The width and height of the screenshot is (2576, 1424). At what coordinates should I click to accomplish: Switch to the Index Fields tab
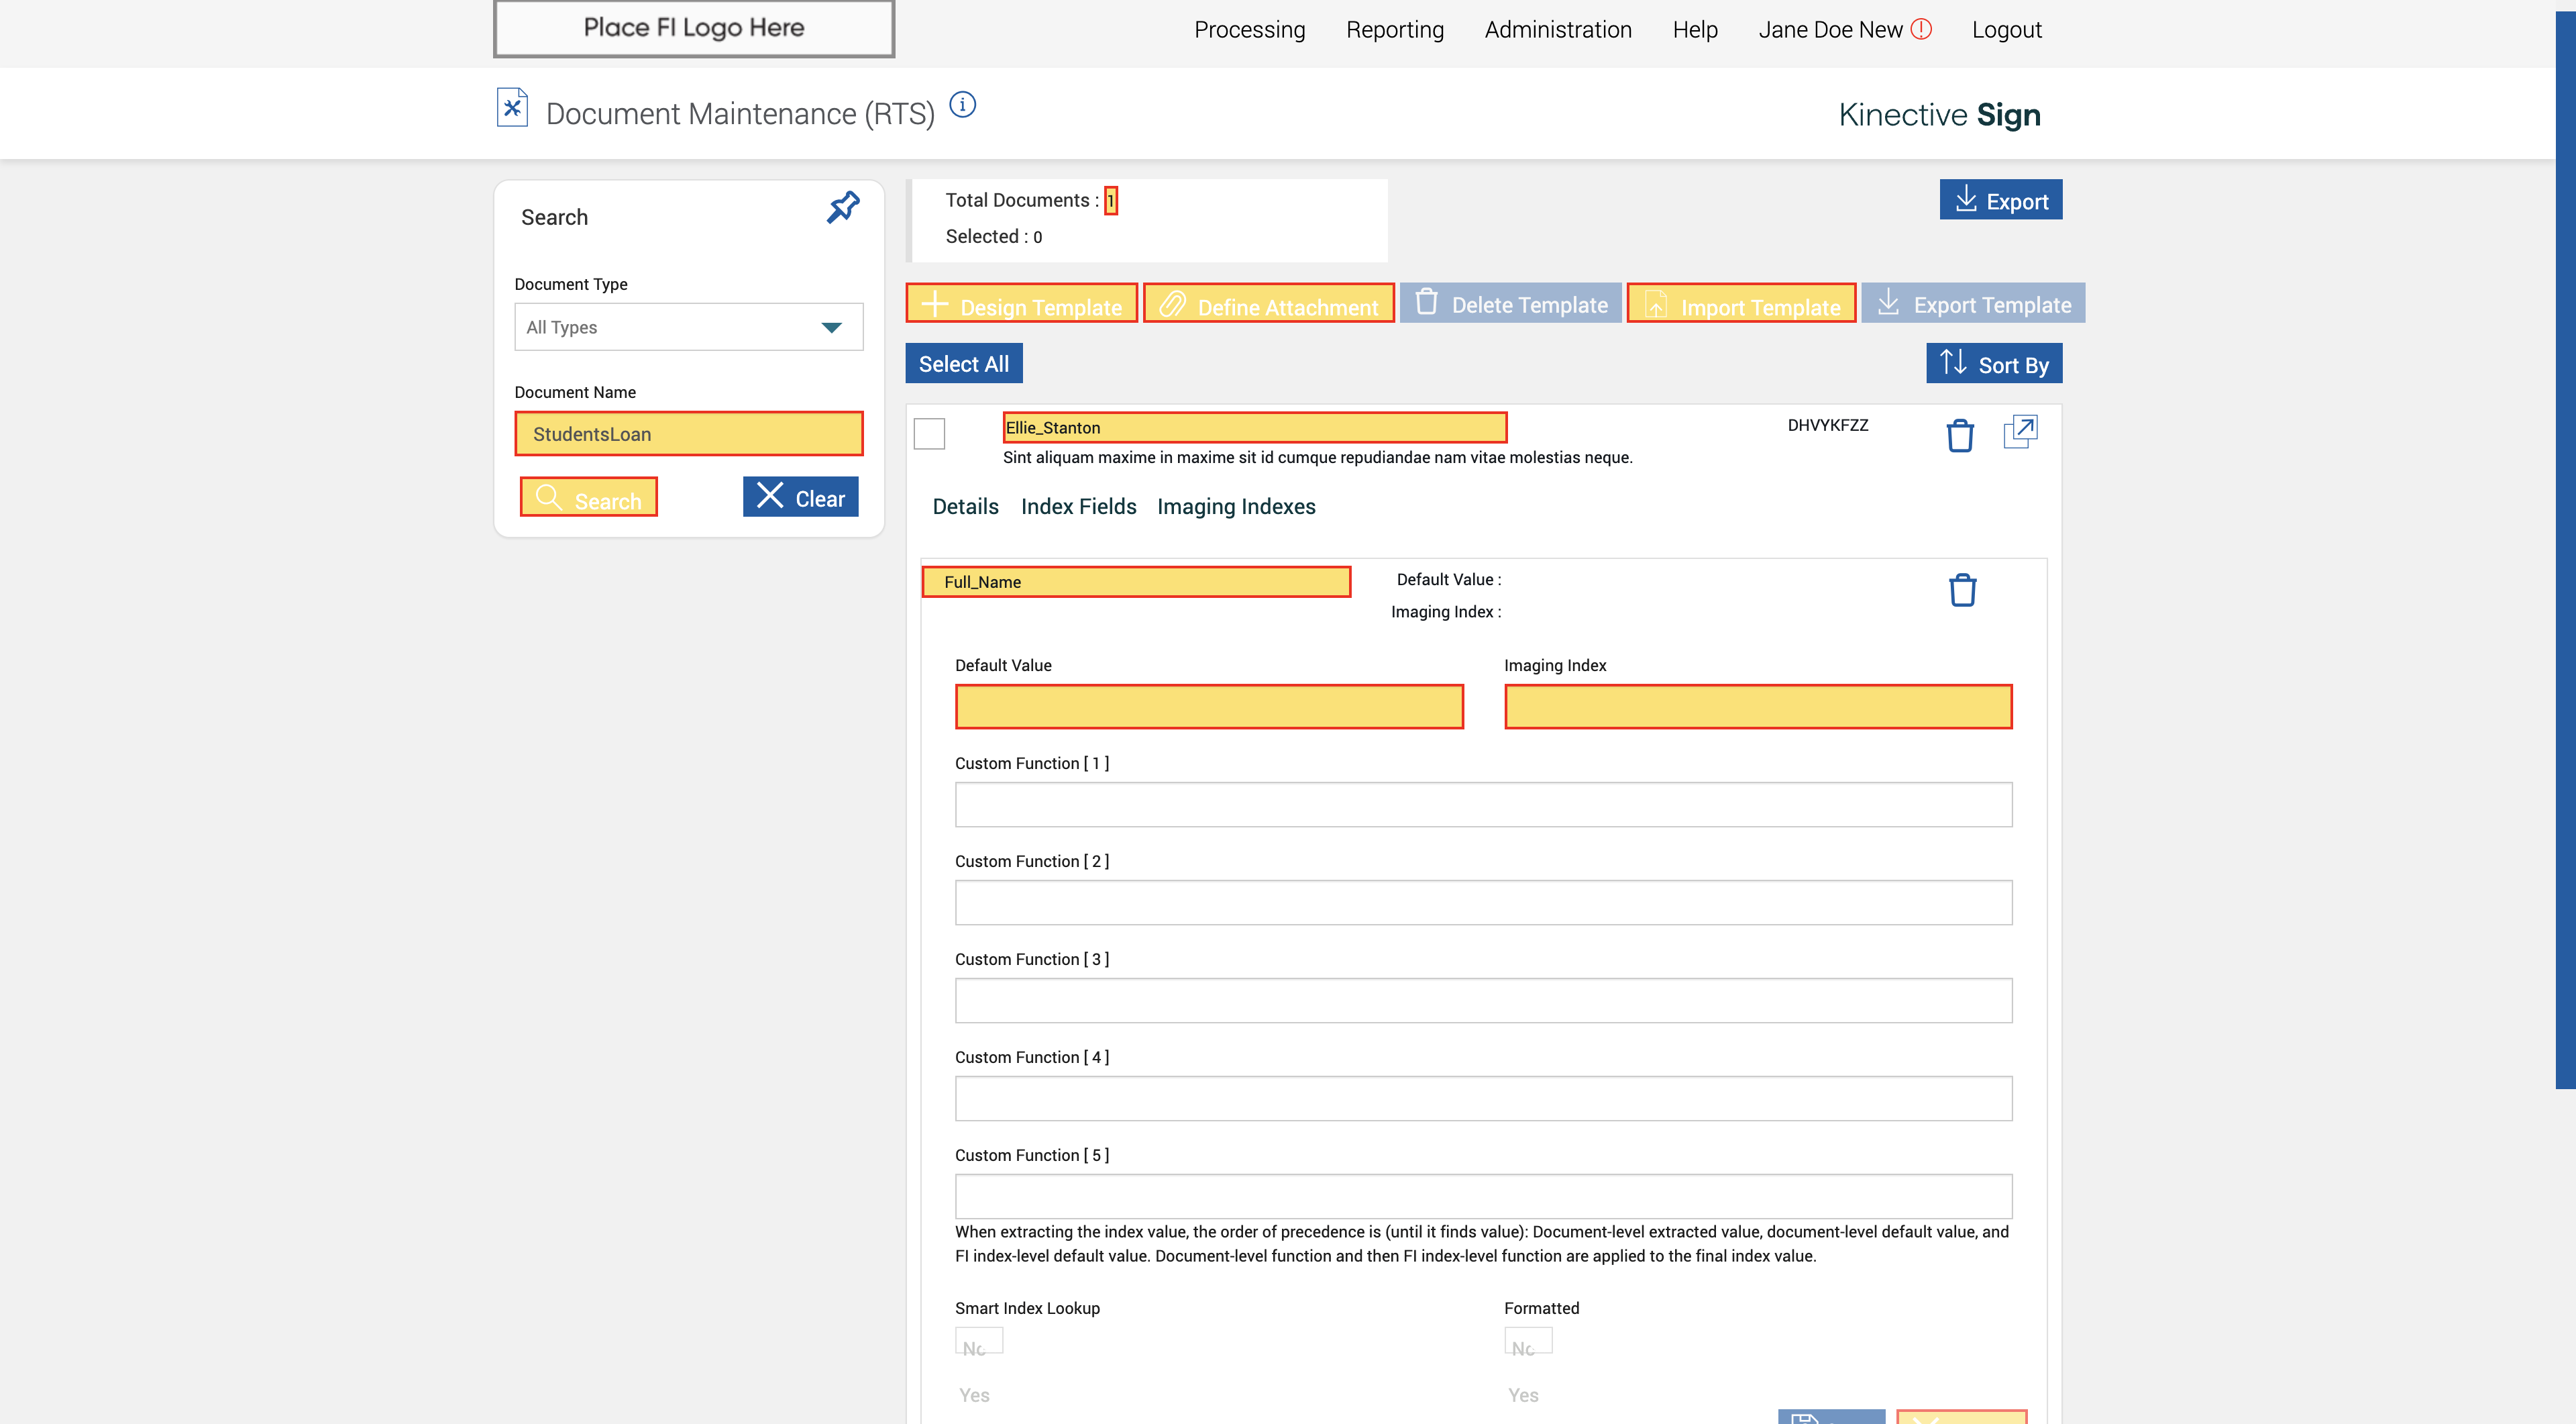click(1078, 507)
